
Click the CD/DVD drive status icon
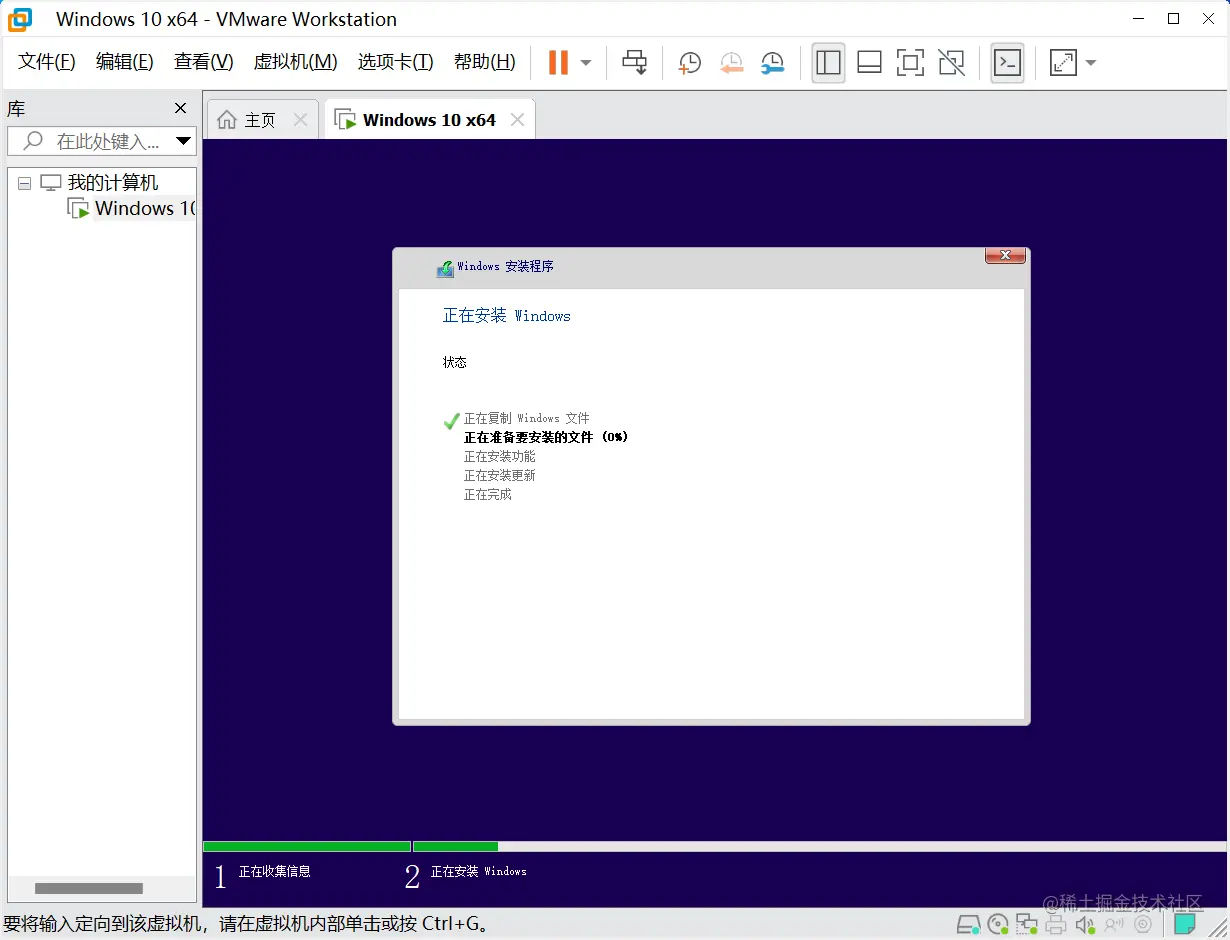coord(998,924)
